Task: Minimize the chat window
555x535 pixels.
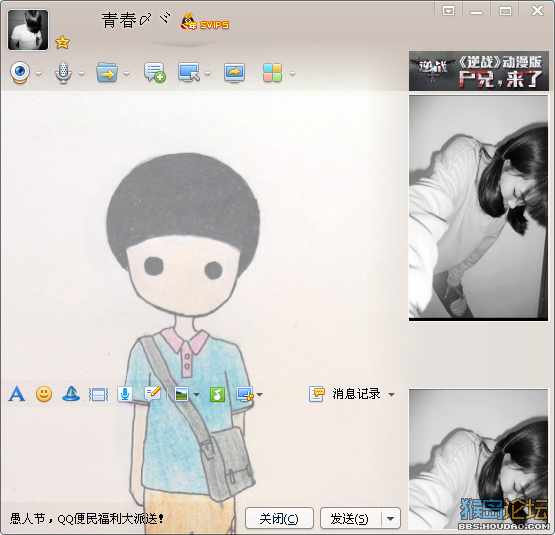Action: 476,12
